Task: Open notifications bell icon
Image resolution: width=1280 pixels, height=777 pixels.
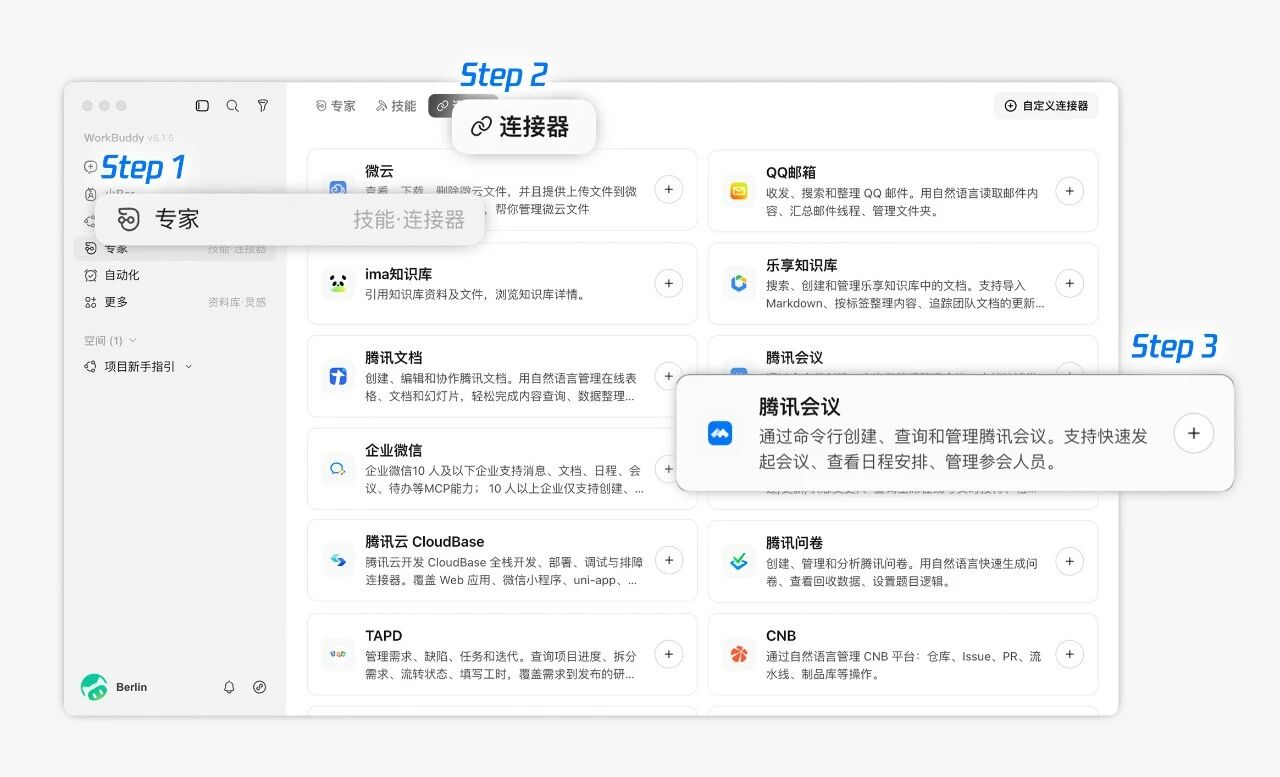Action: pos(229,687)
